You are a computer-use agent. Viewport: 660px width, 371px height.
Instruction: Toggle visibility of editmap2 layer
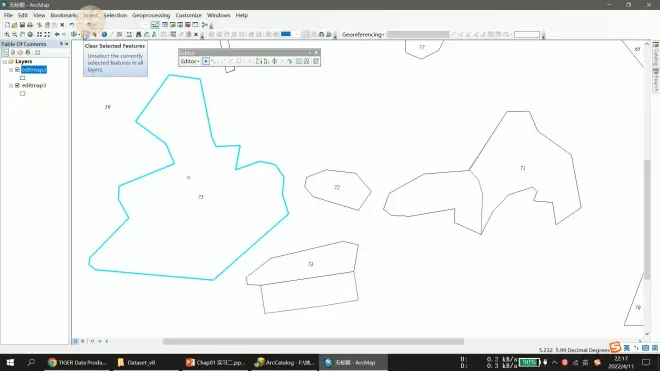(x=17, y=69)
